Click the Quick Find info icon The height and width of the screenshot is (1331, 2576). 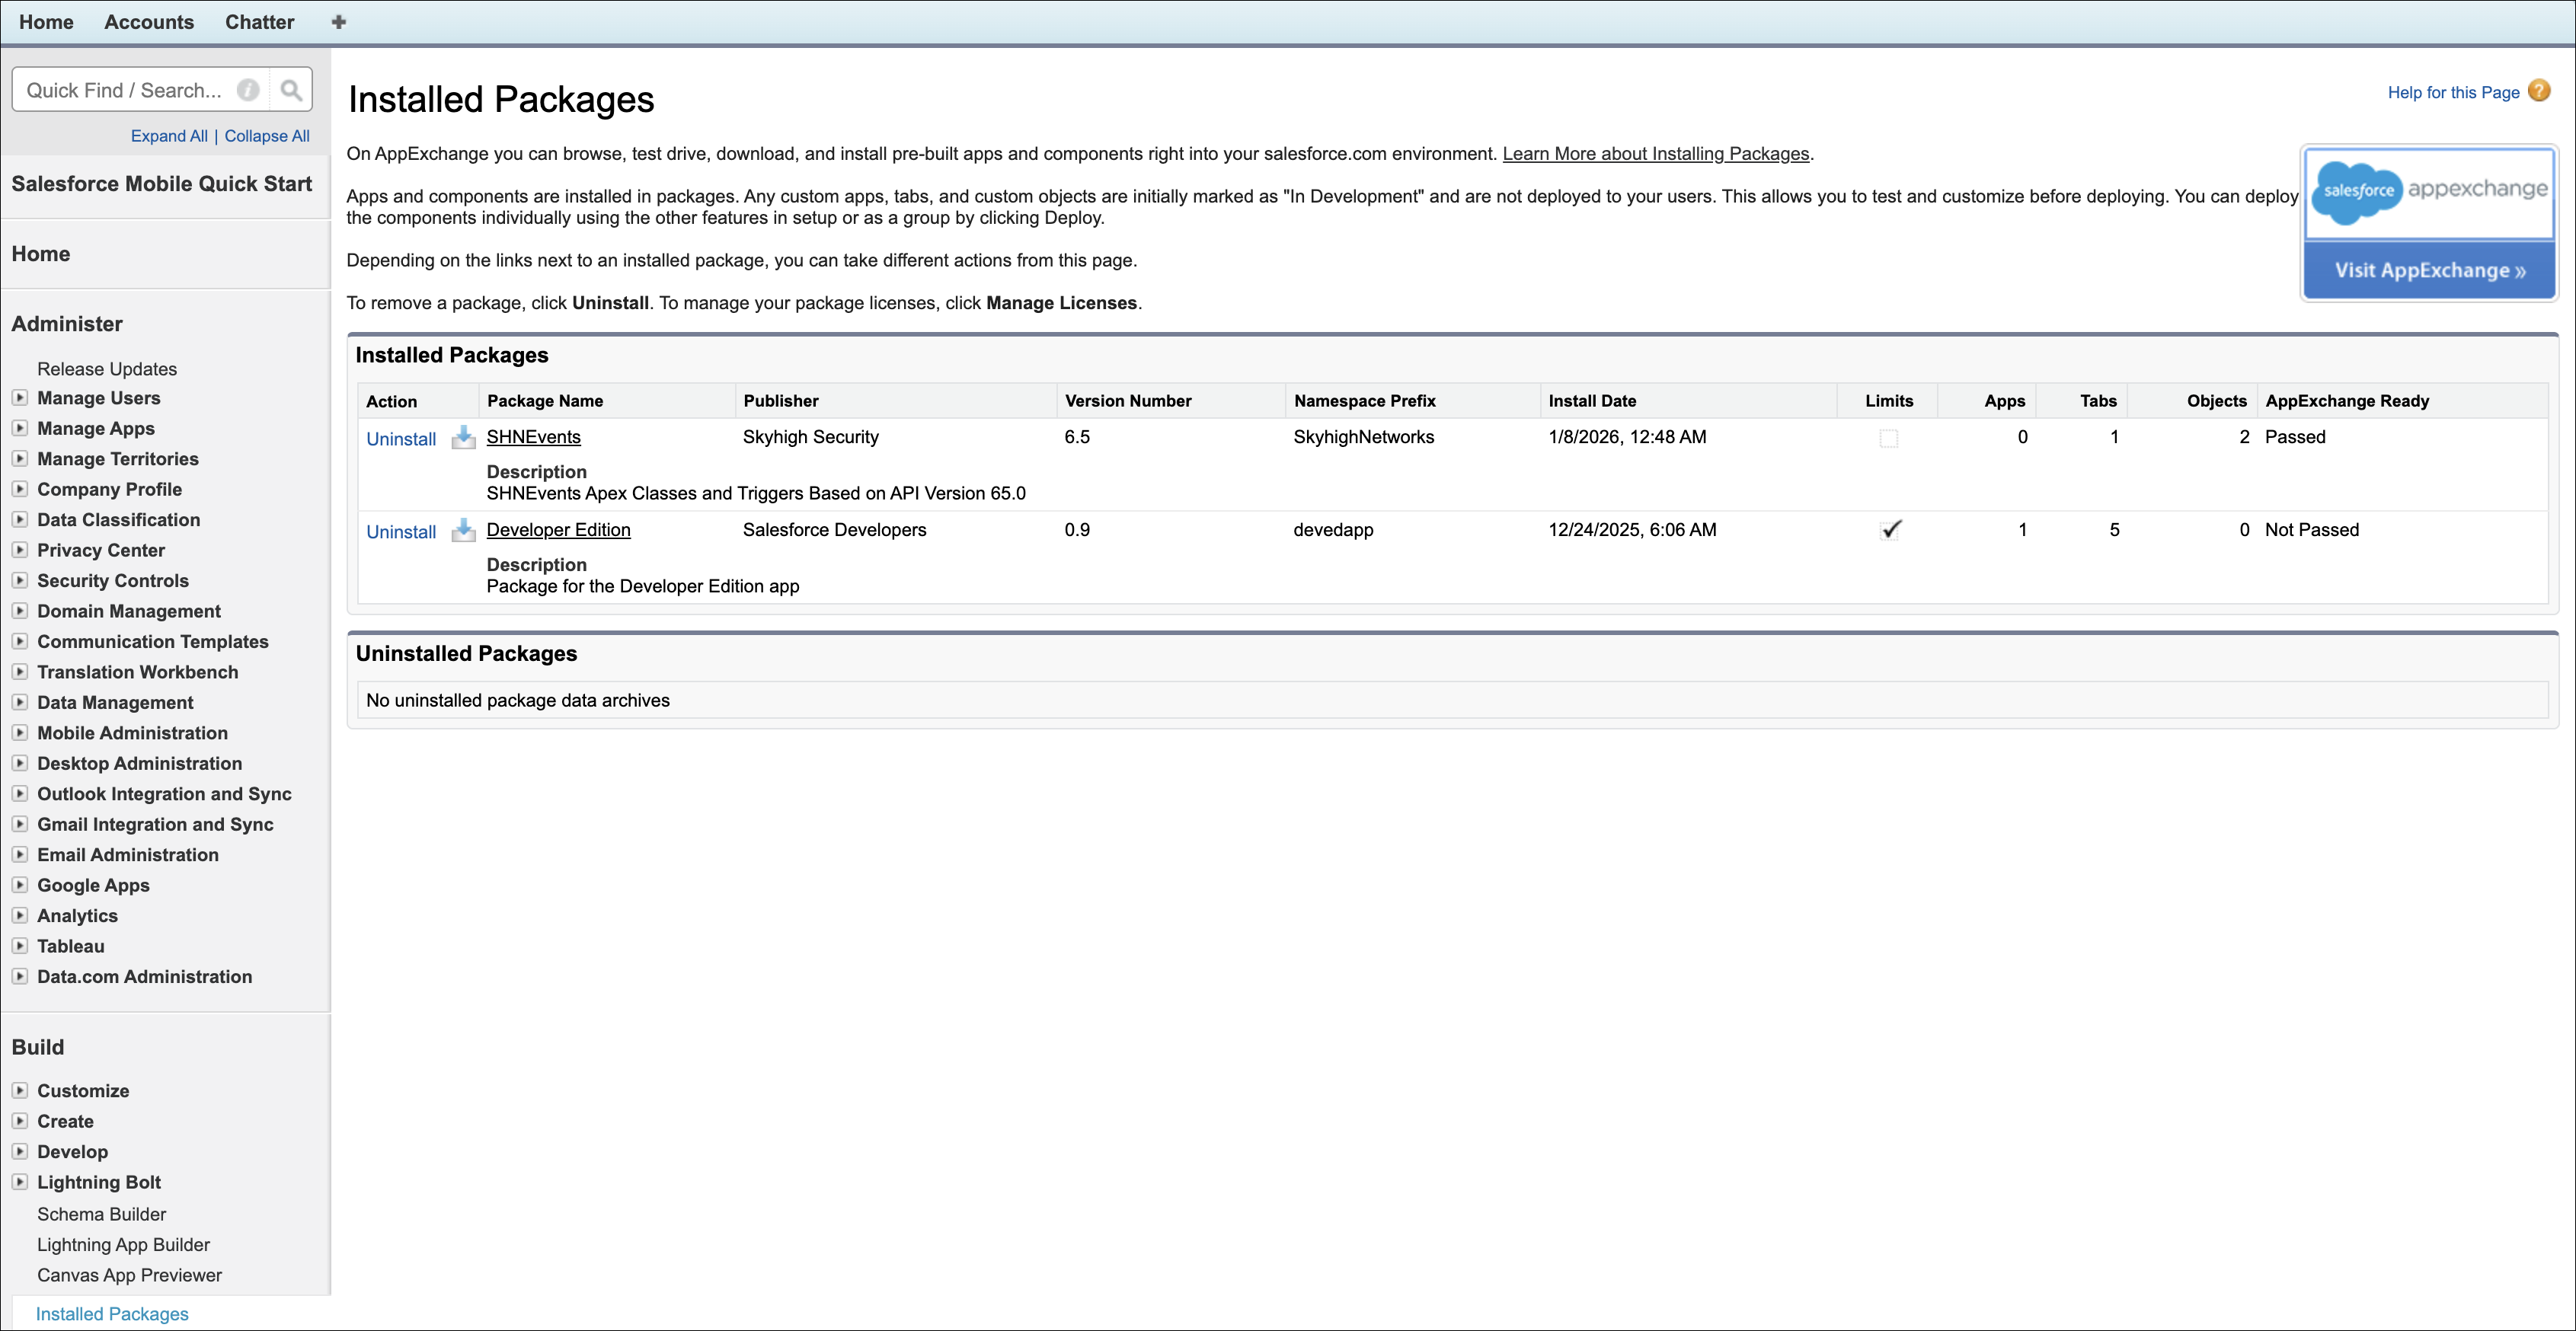[x=248, y=90]
